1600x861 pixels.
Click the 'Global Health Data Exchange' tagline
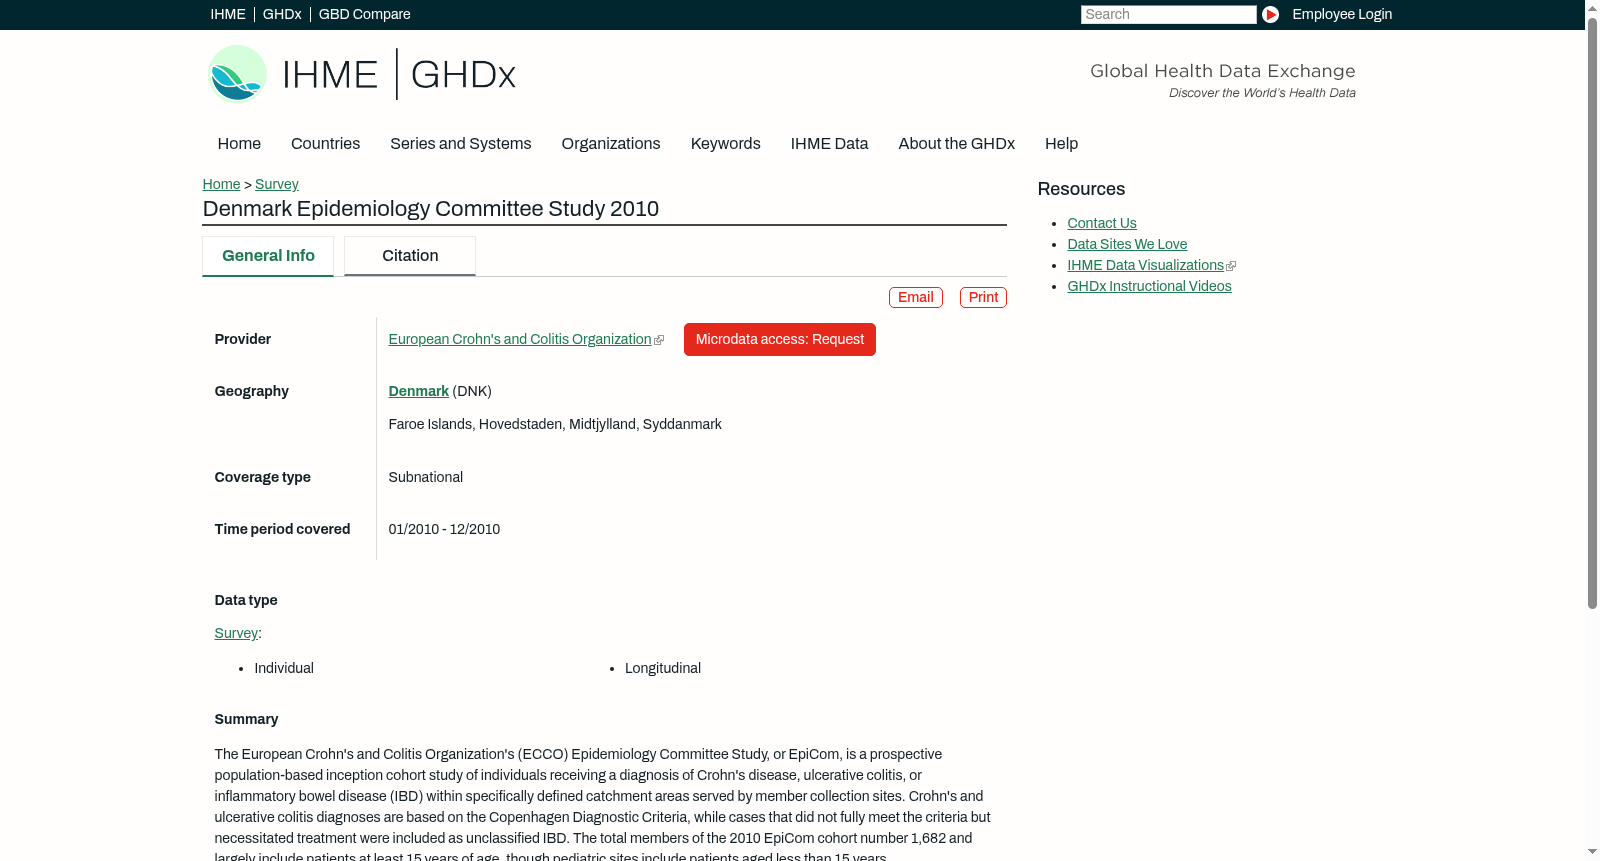click(x=1222, y=71)
